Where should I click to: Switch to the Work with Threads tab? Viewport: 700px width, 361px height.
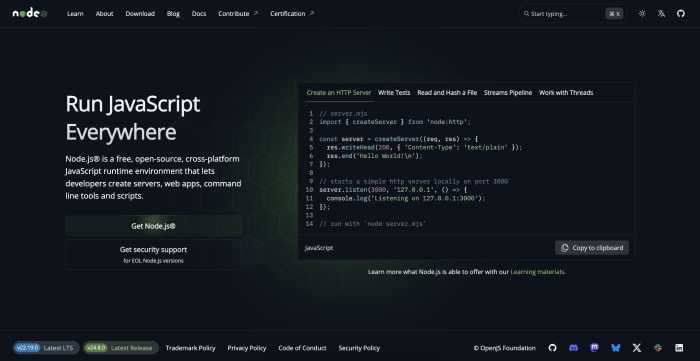point(566,93)
